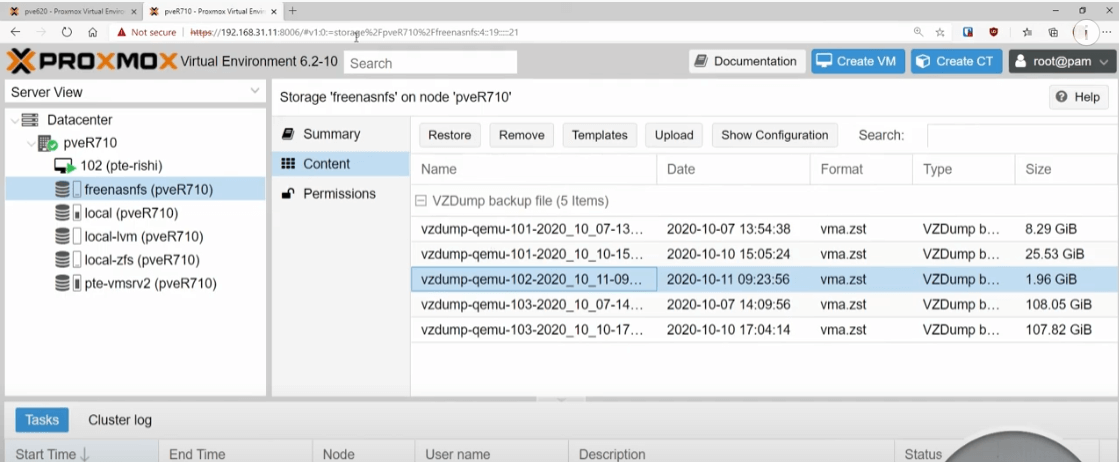Click the Proxmox logo
This screenshot has height=462, width=1119.
coord(92,62)
